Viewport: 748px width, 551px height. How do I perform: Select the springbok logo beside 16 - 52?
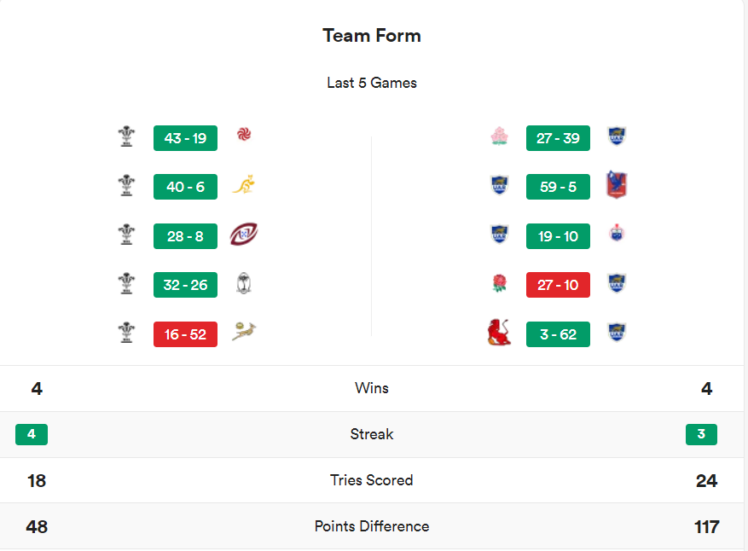(x=244, y=332)
